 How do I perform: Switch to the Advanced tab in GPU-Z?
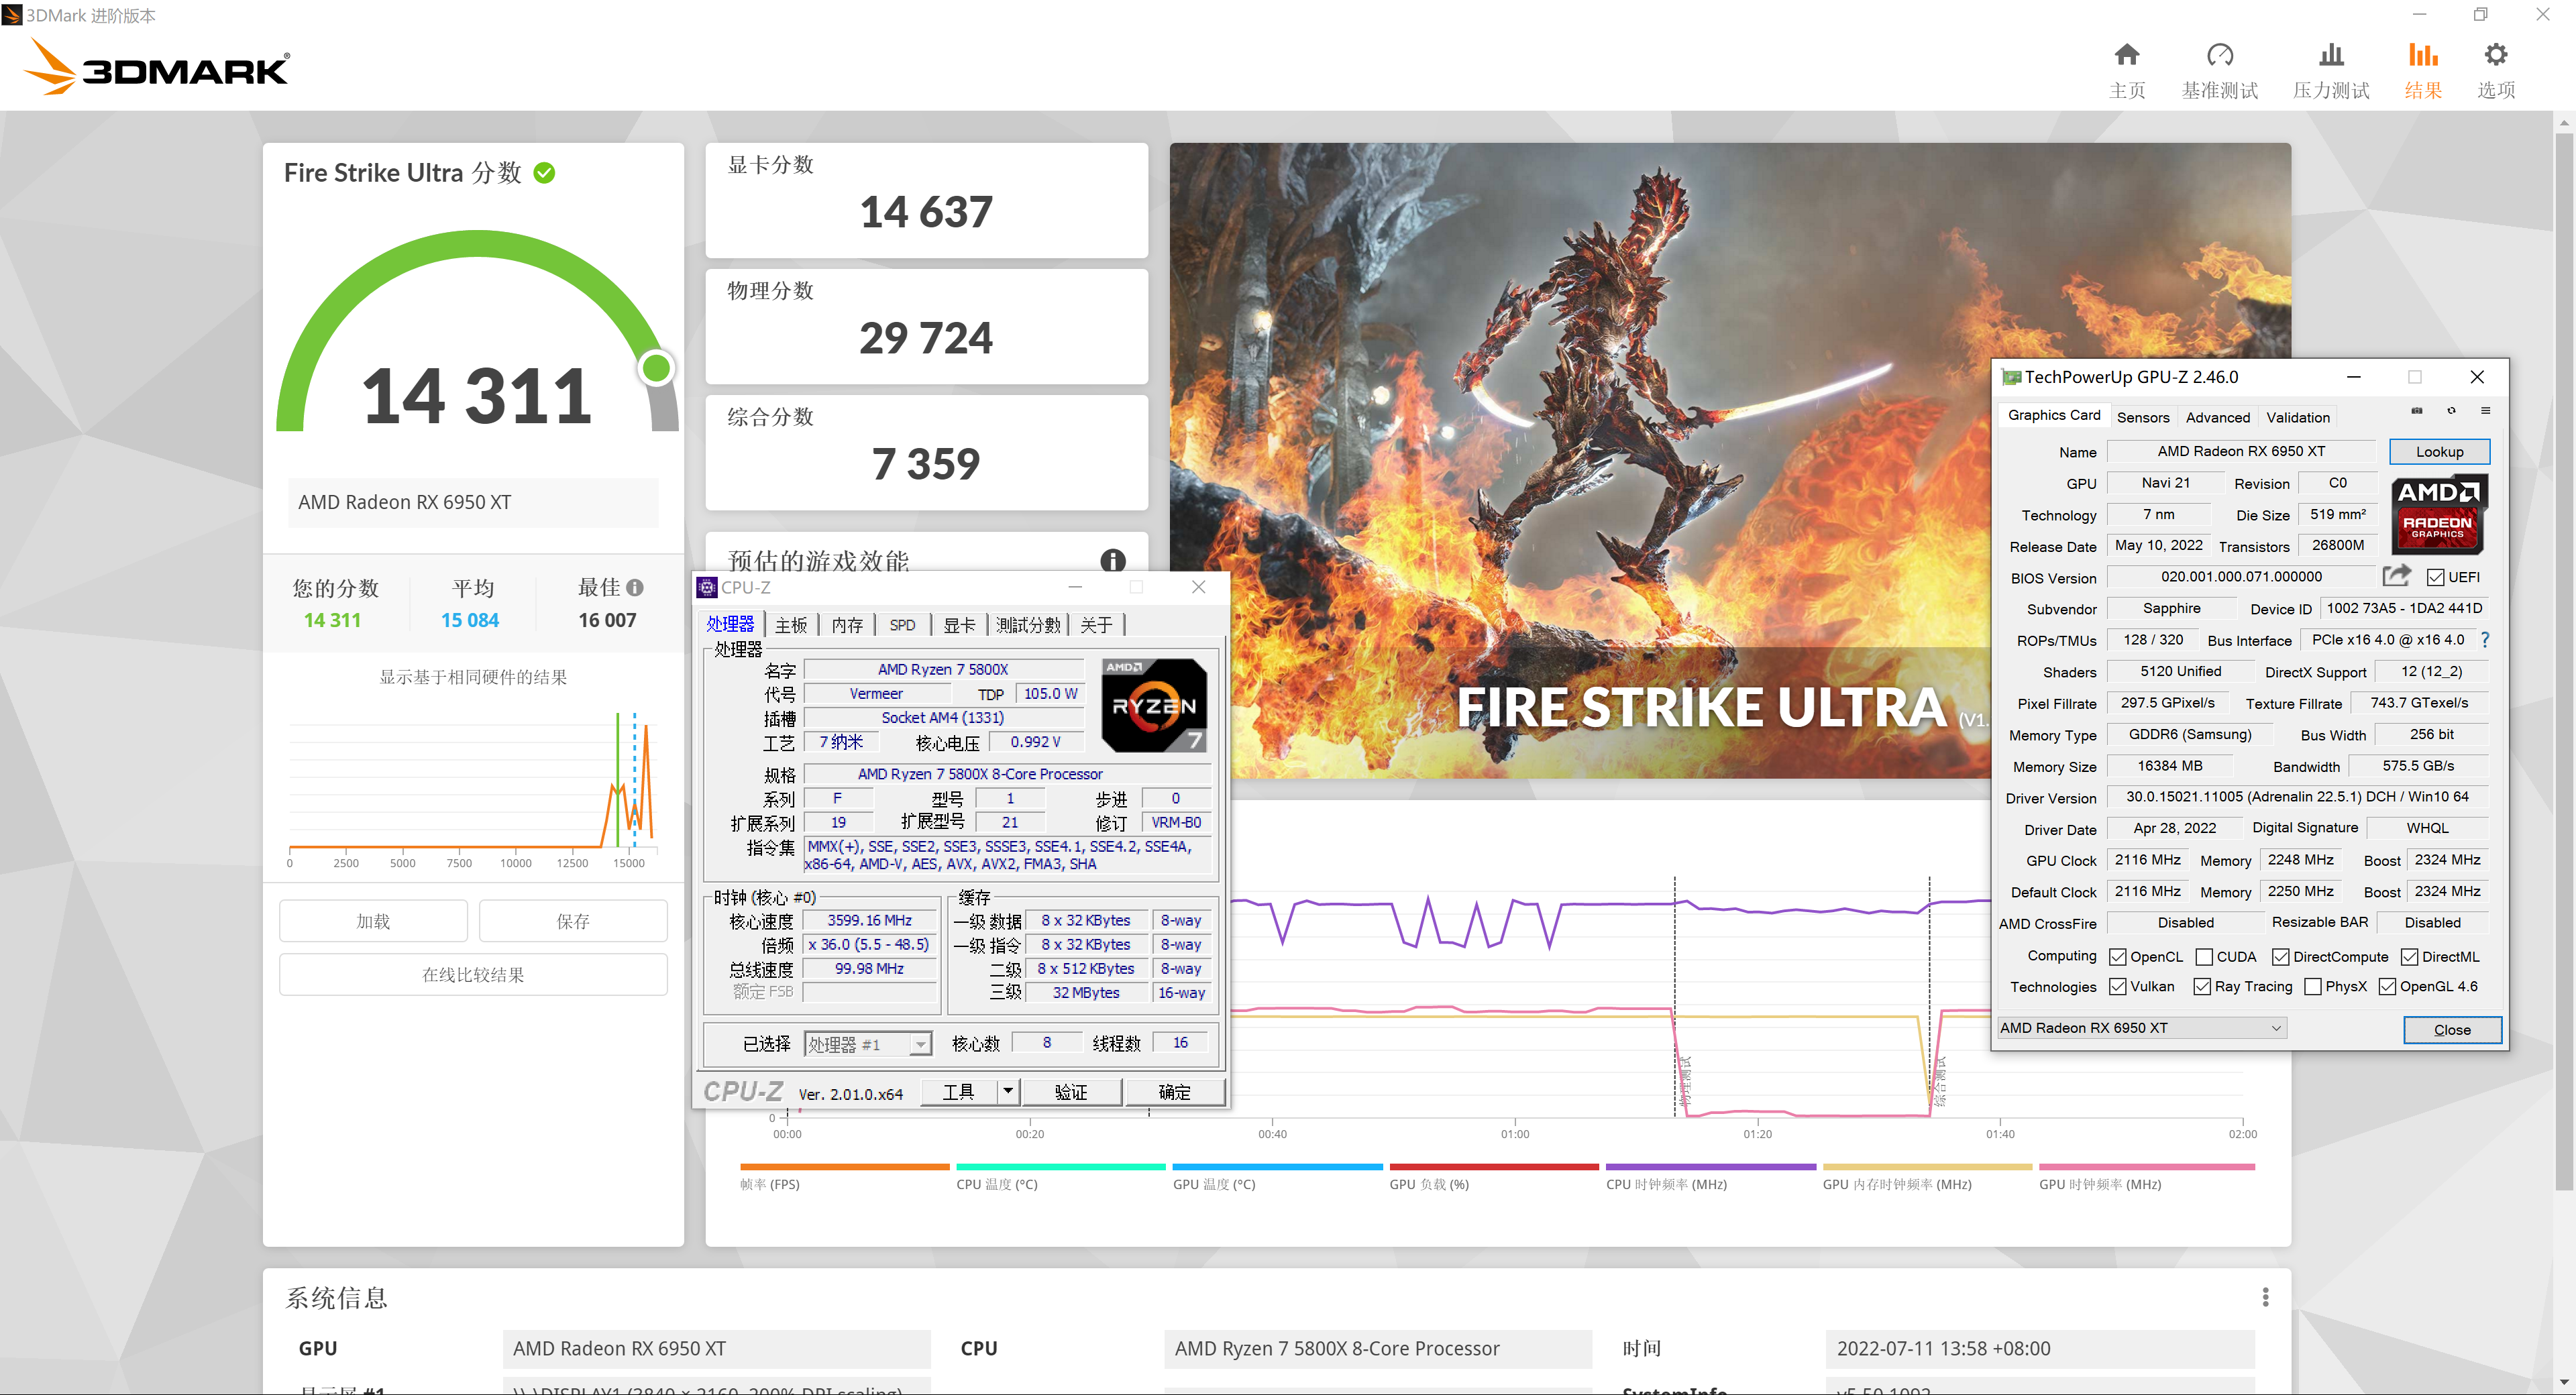click(2217, 417)
